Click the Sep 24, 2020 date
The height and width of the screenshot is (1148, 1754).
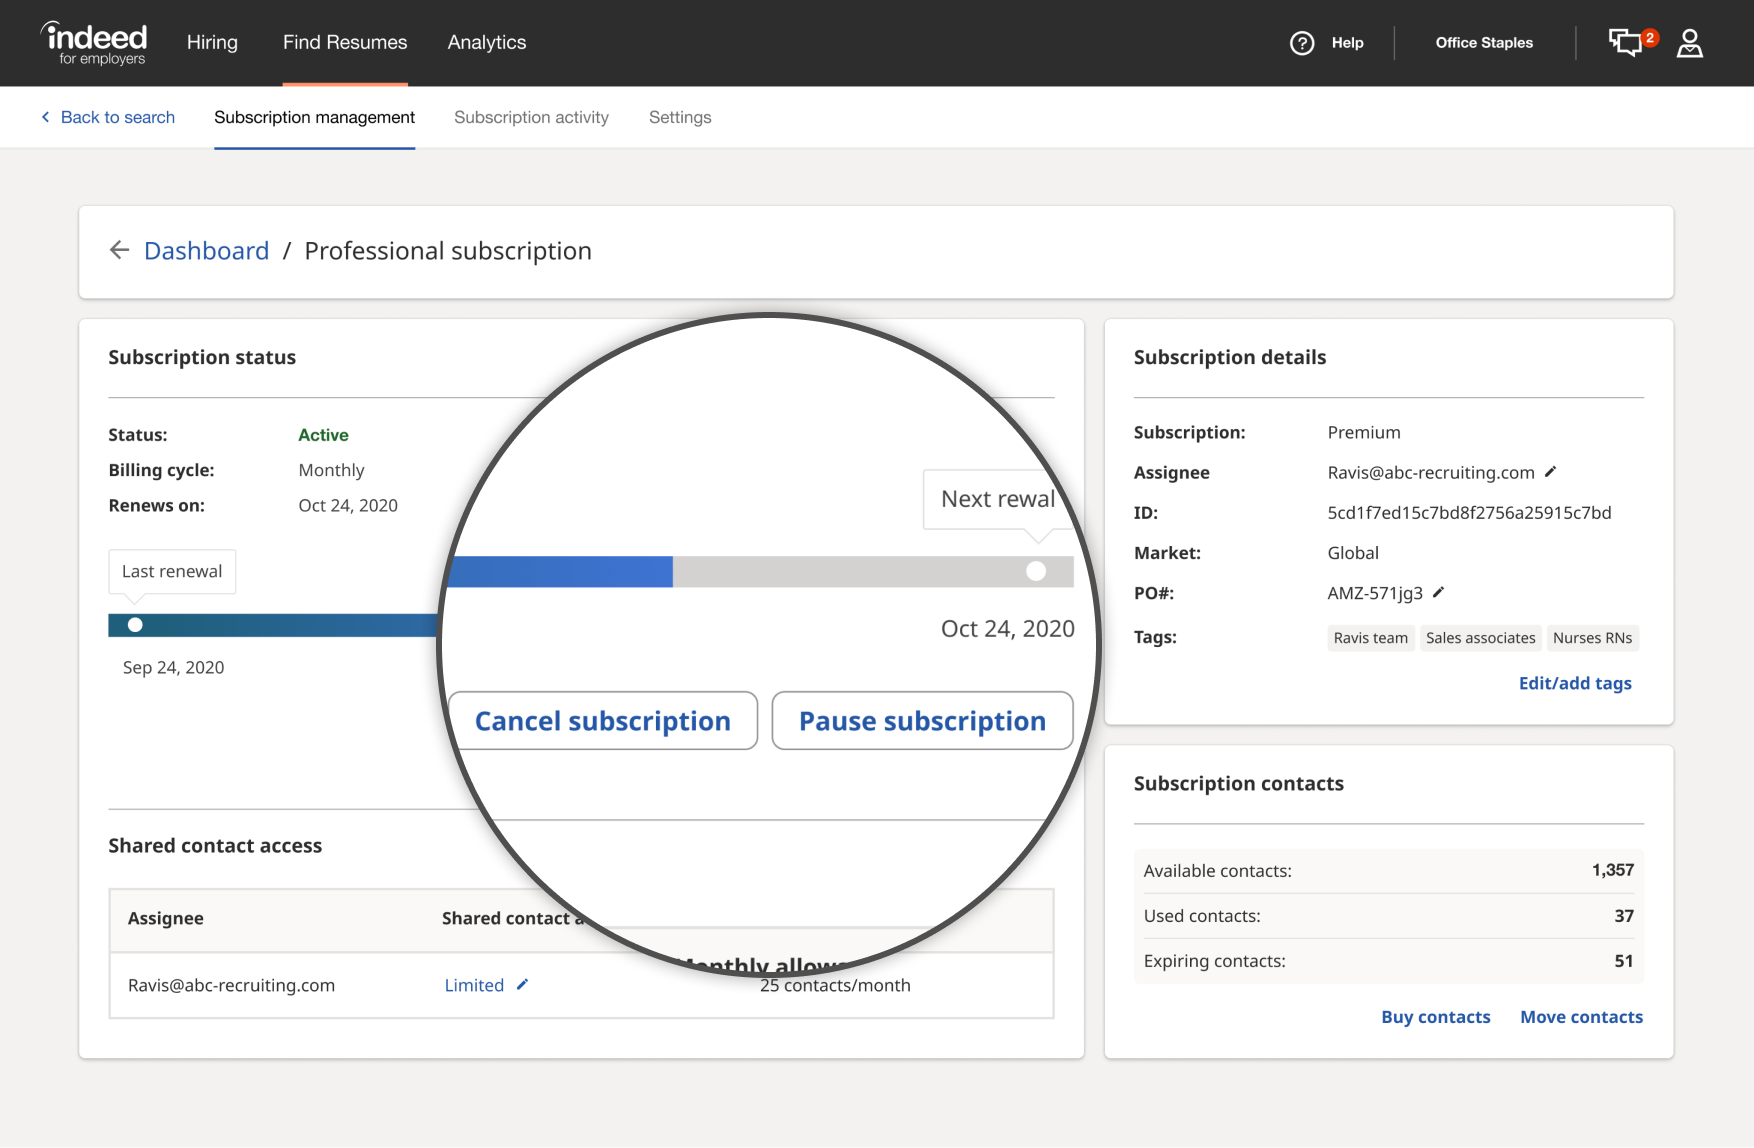[173, 667]
